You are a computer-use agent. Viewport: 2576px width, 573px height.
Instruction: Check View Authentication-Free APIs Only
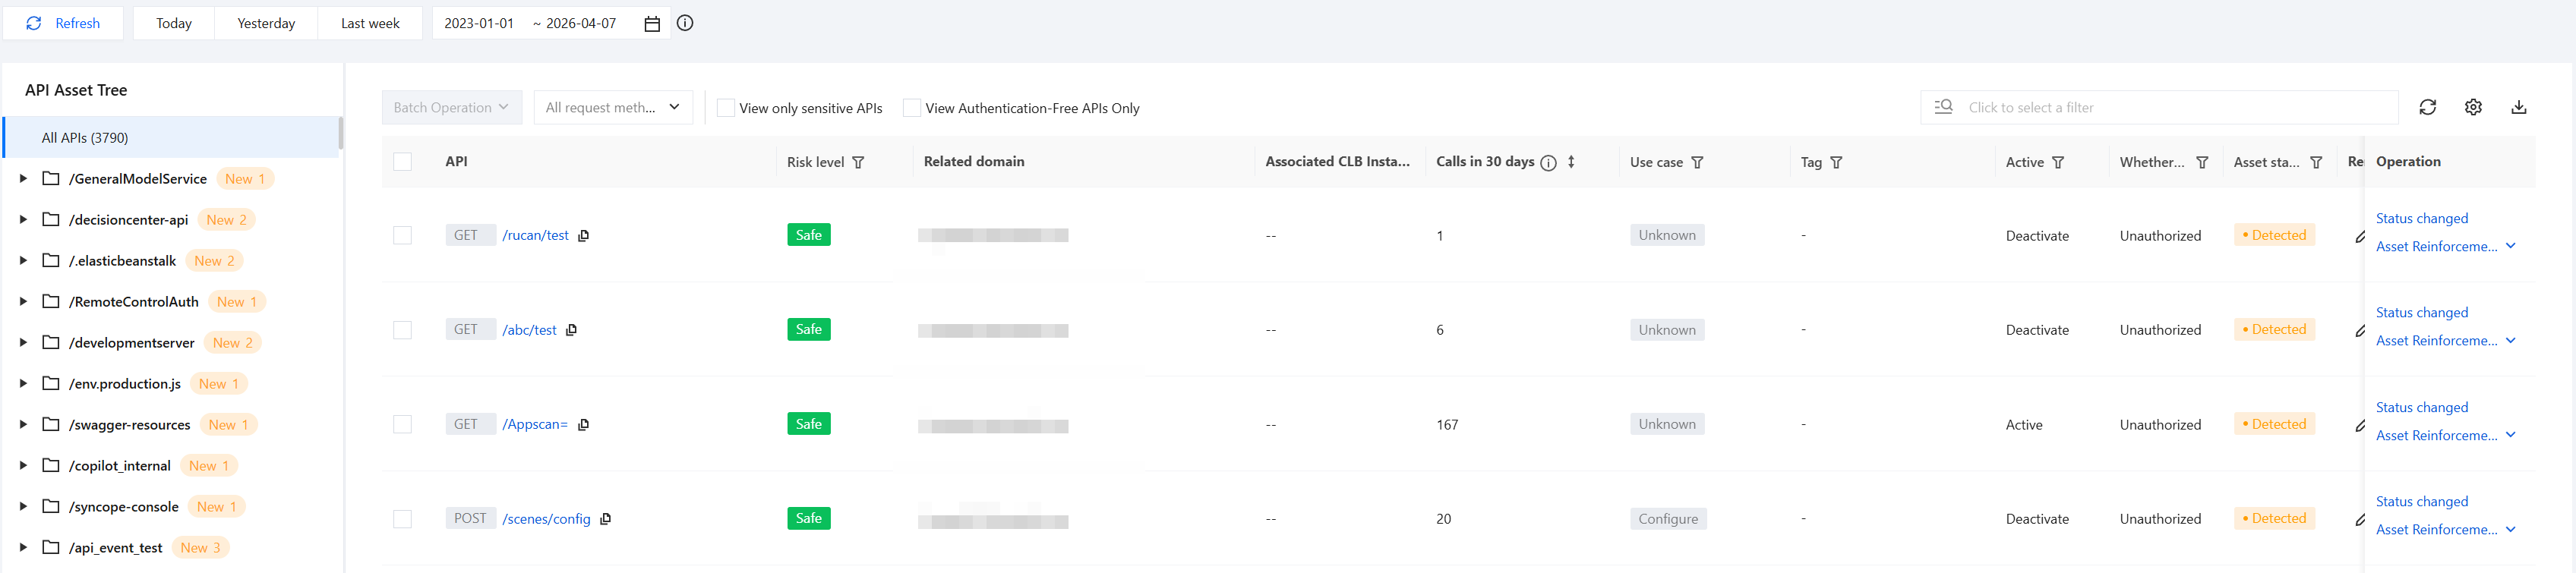tap(912, 108)
